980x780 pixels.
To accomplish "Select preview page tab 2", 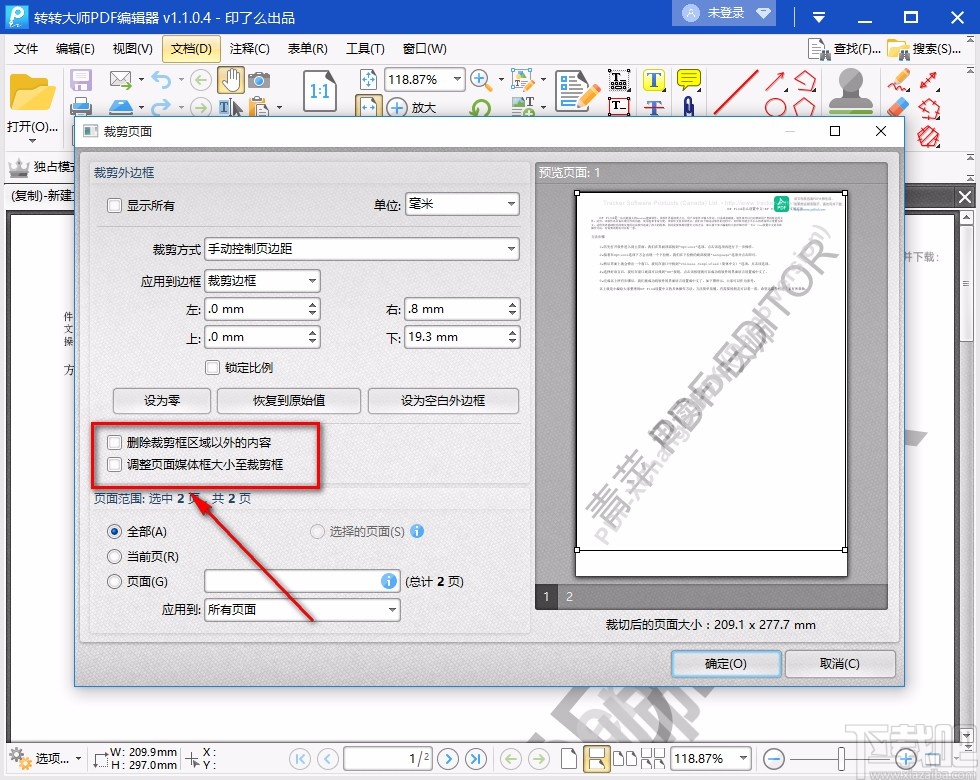I will click(x=569, y=596).
